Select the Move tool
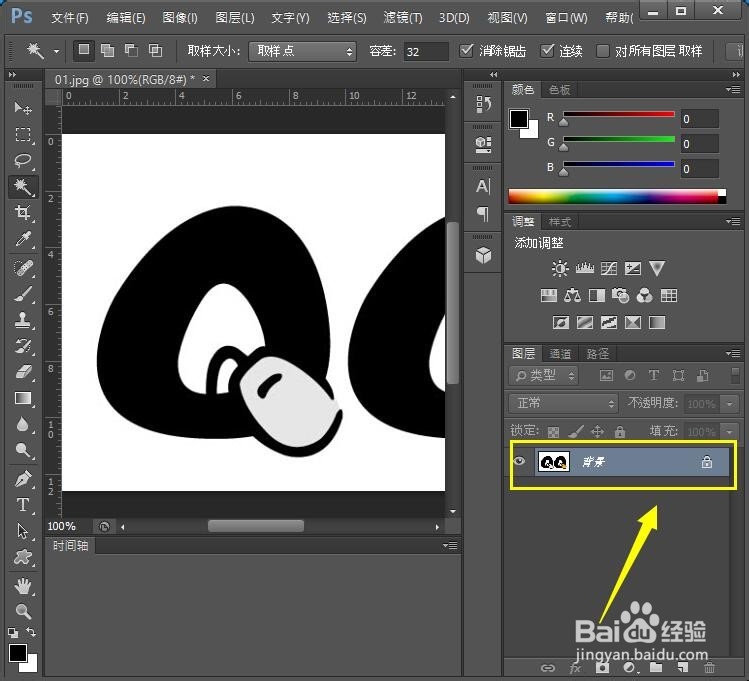 [22, 108]
